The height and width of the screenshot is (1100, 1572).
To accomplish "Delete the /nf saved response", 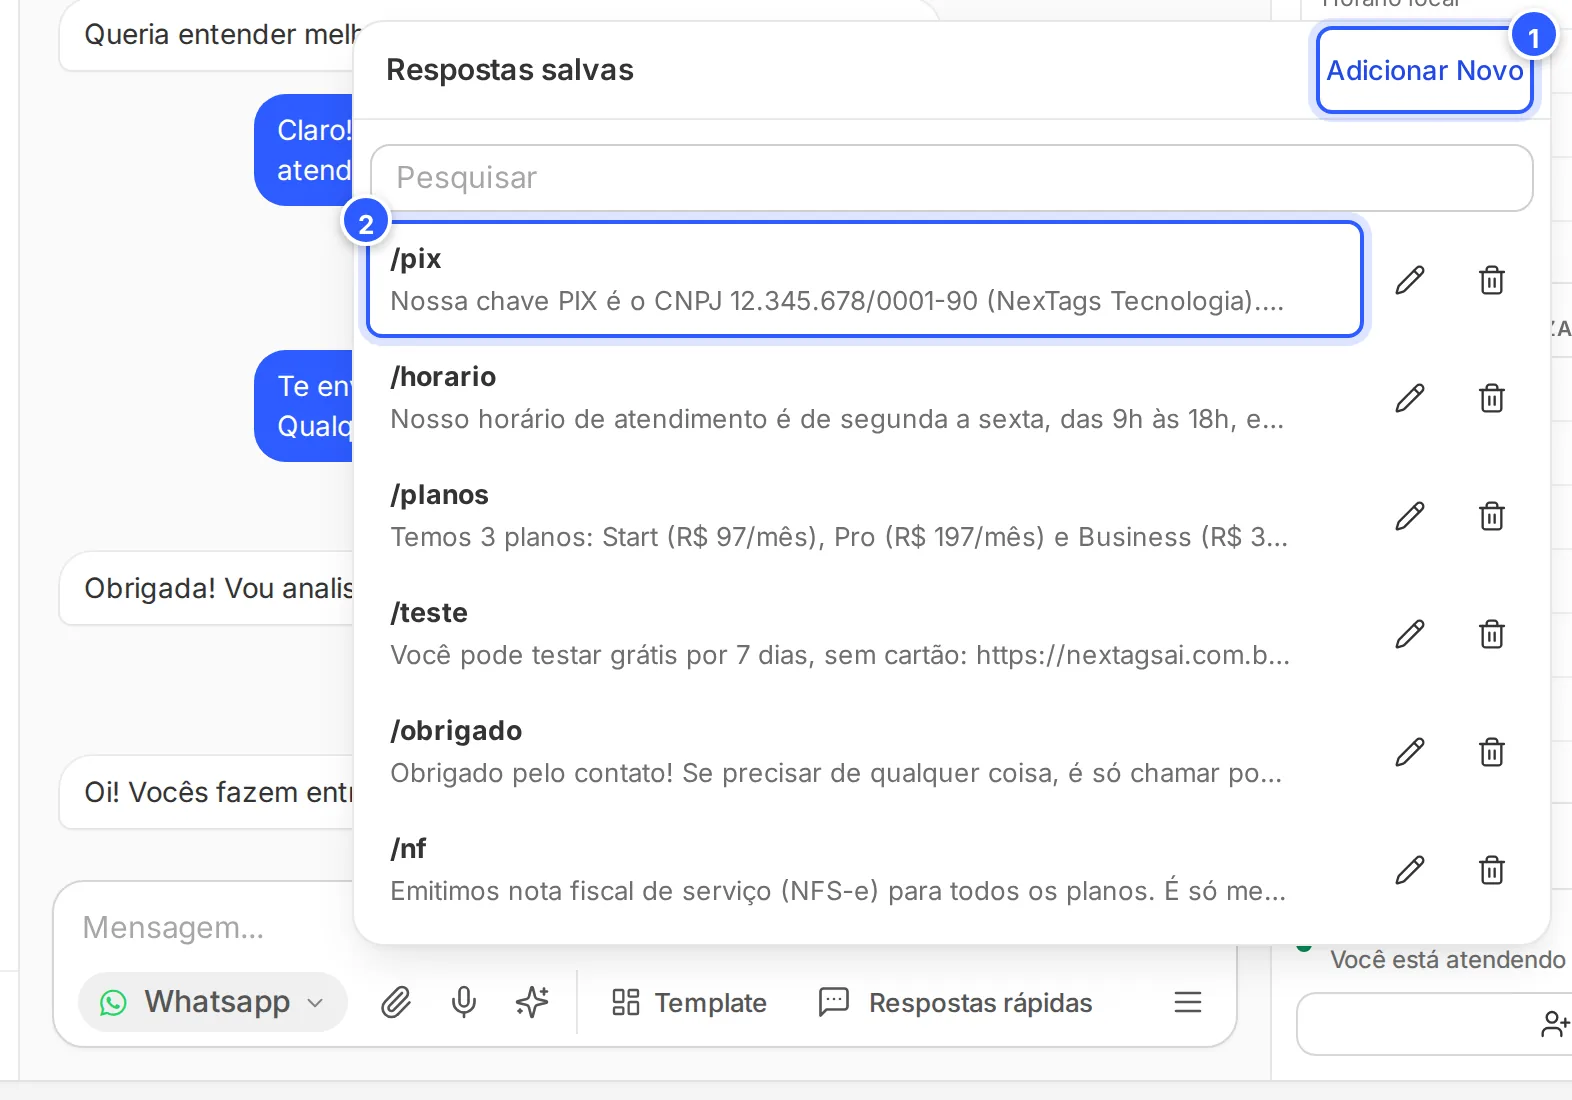I will point(1492,870).
